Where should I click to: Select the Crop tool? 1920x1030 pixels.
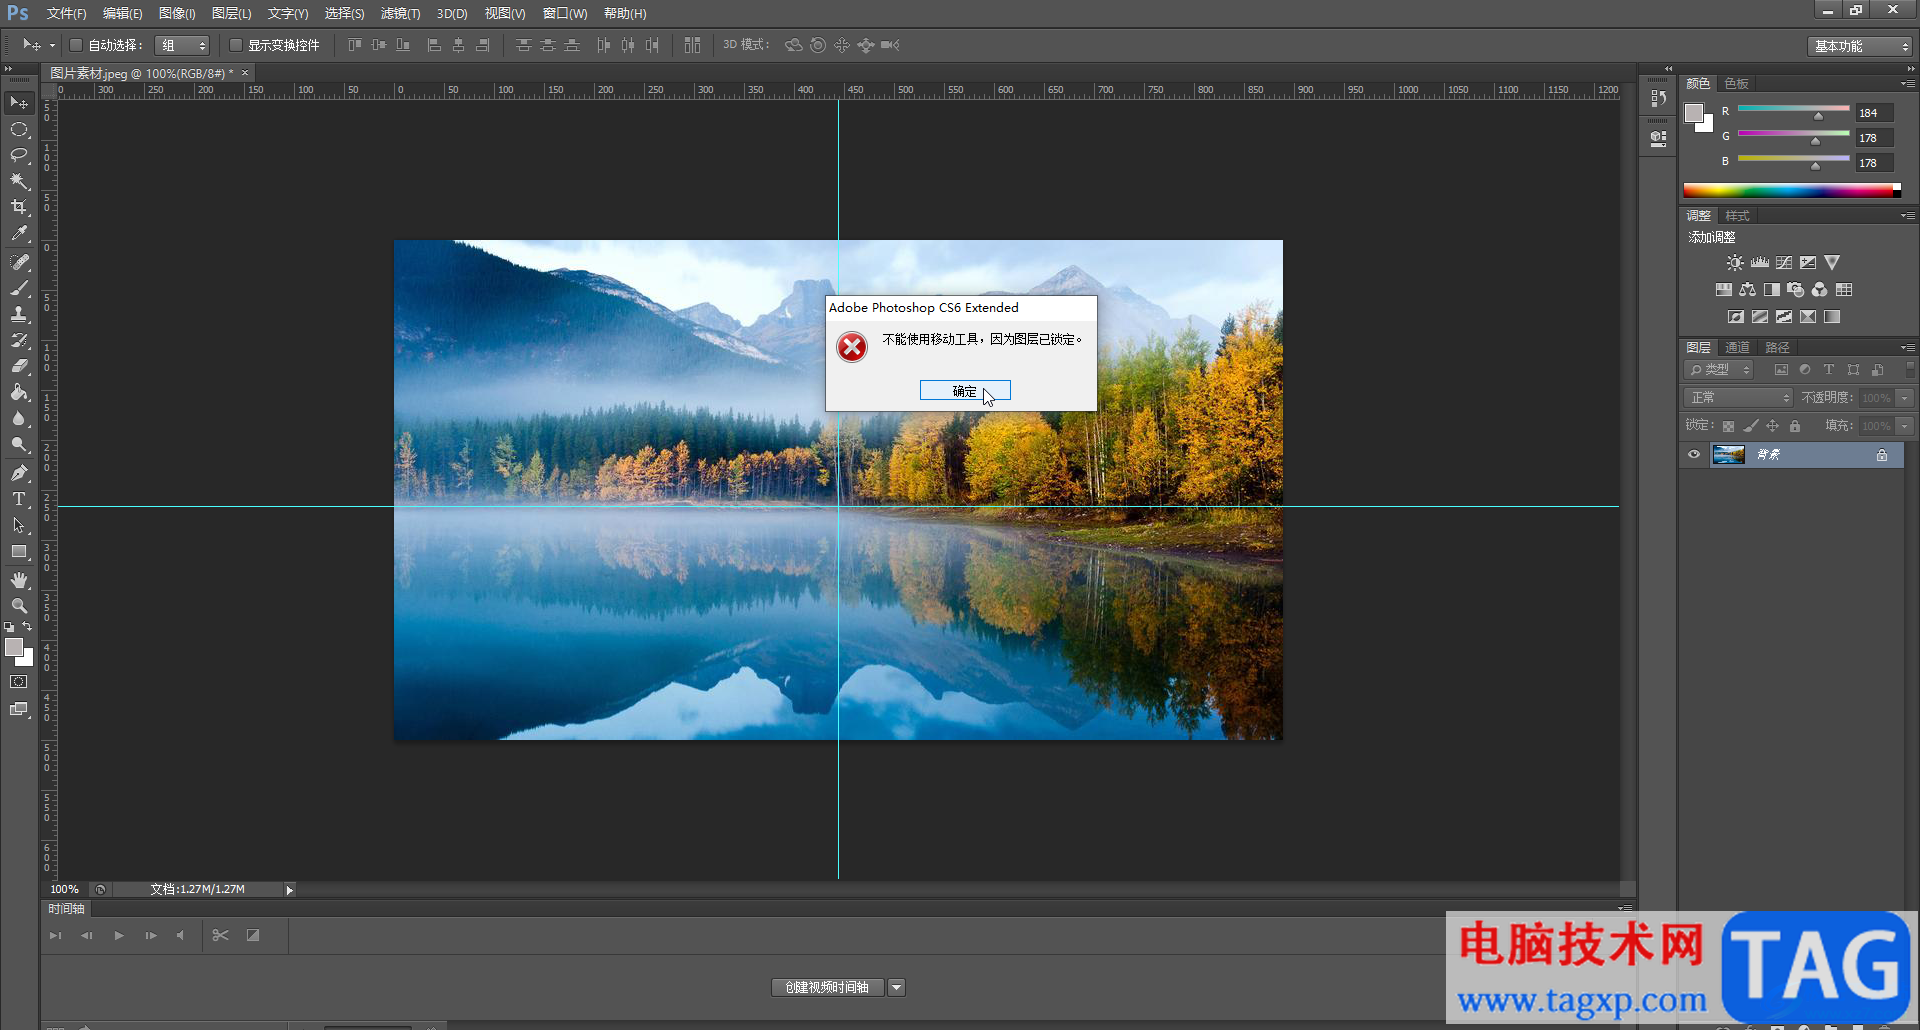tap(19, 207)
